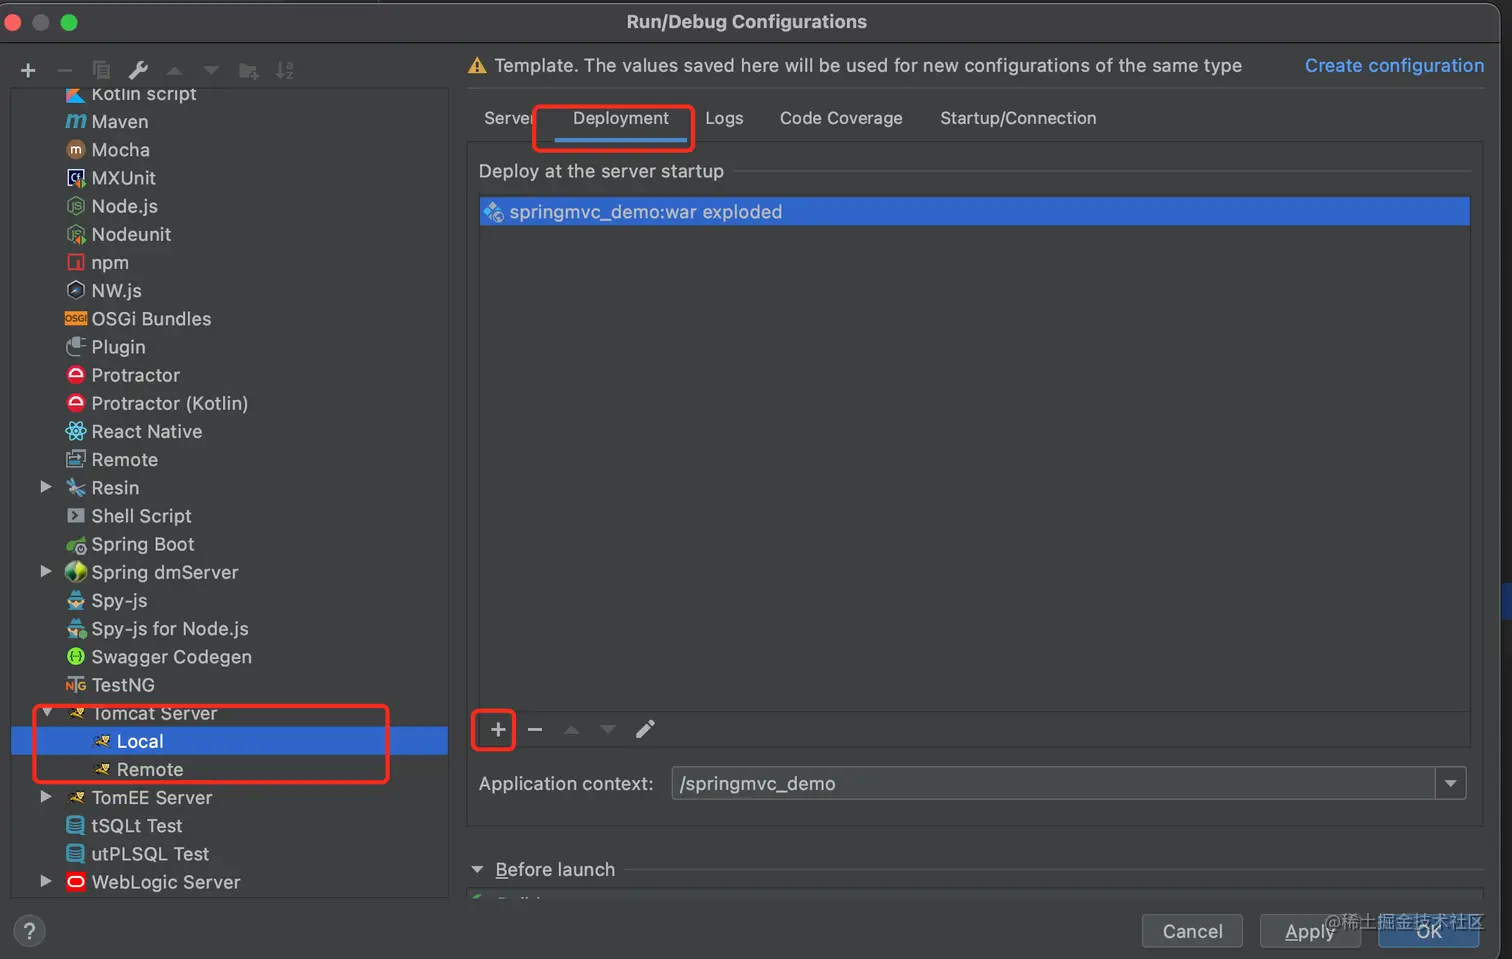Select the NW.js template
The height and width of the screenshot is (959, 1512).
(x=116, y=290)
